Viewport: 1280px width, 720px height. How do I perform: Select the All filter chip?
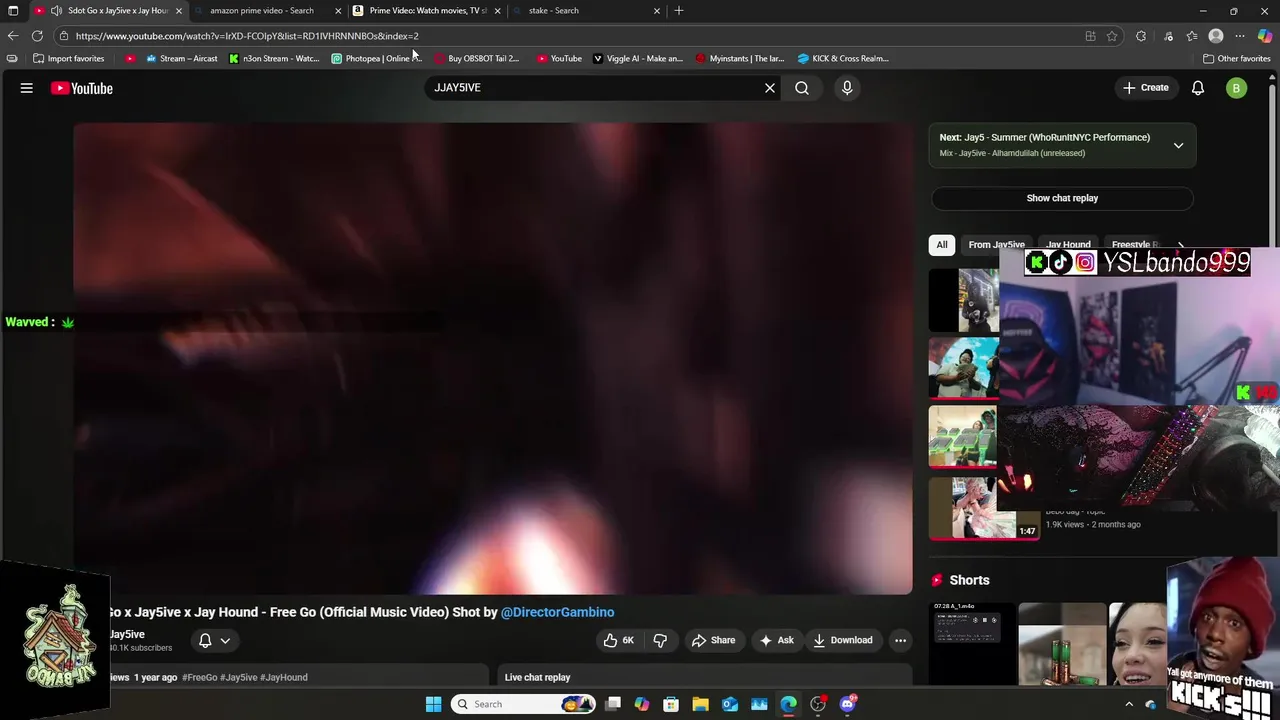(x=941, y=244)
